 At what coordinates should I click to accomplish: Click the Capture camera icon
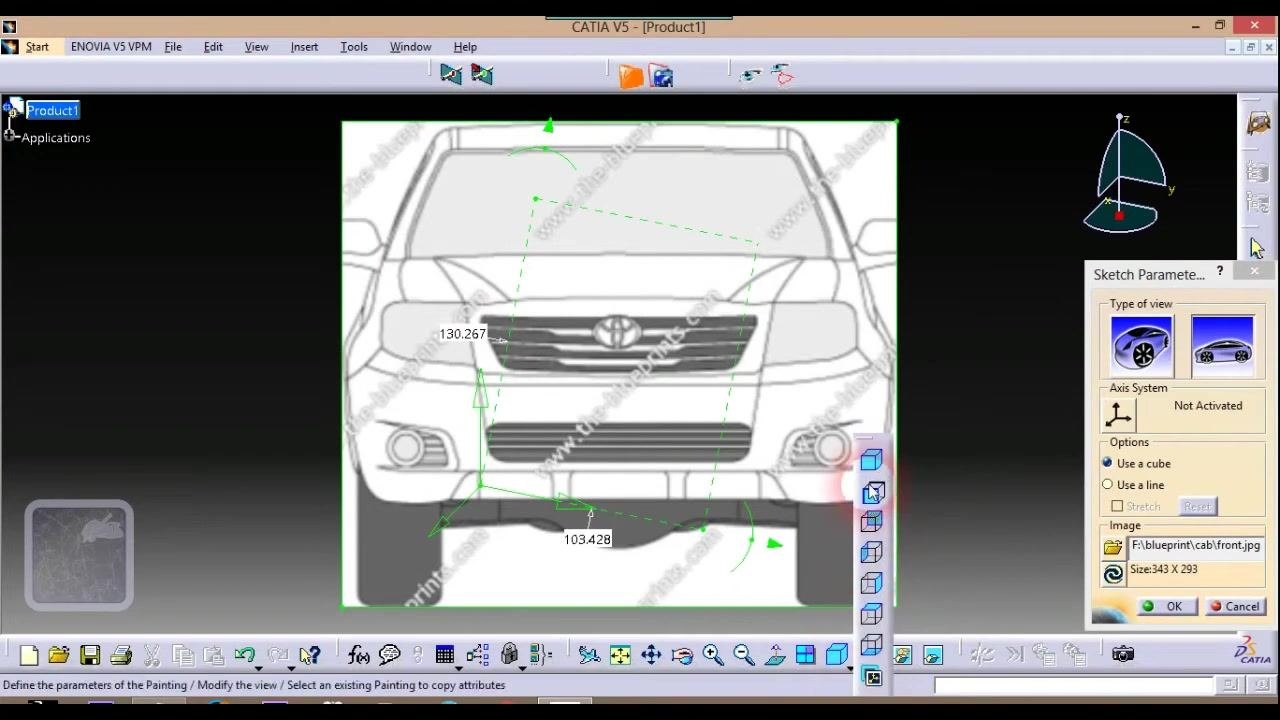point(1123,654)
